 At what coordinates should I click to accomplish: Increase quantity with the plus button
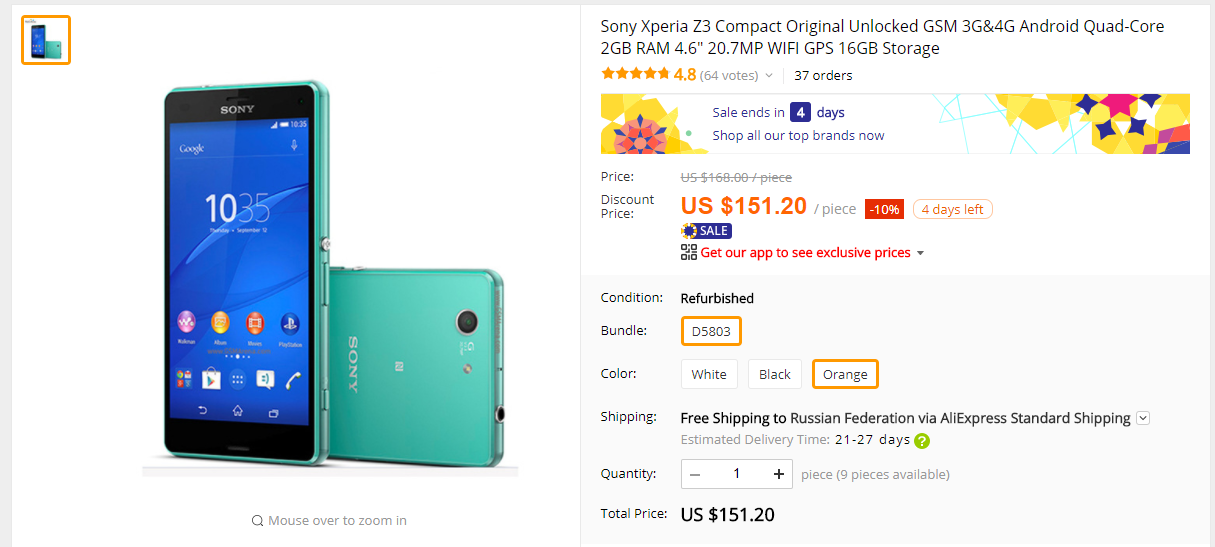pyautogui.click(x=779, y=474)
